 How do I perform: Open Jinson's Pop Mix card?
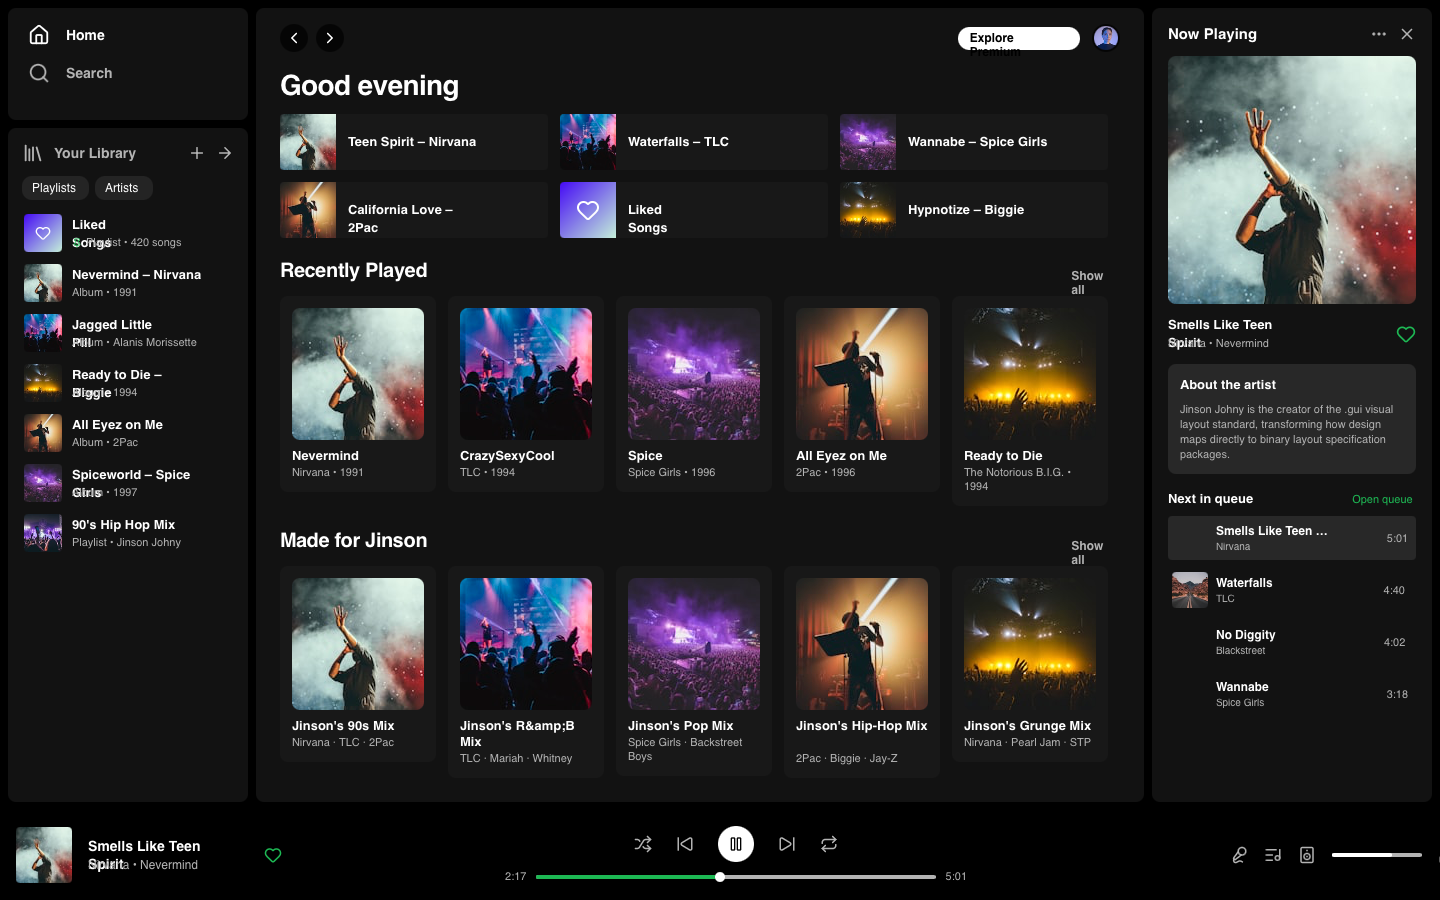pos(694,672)
